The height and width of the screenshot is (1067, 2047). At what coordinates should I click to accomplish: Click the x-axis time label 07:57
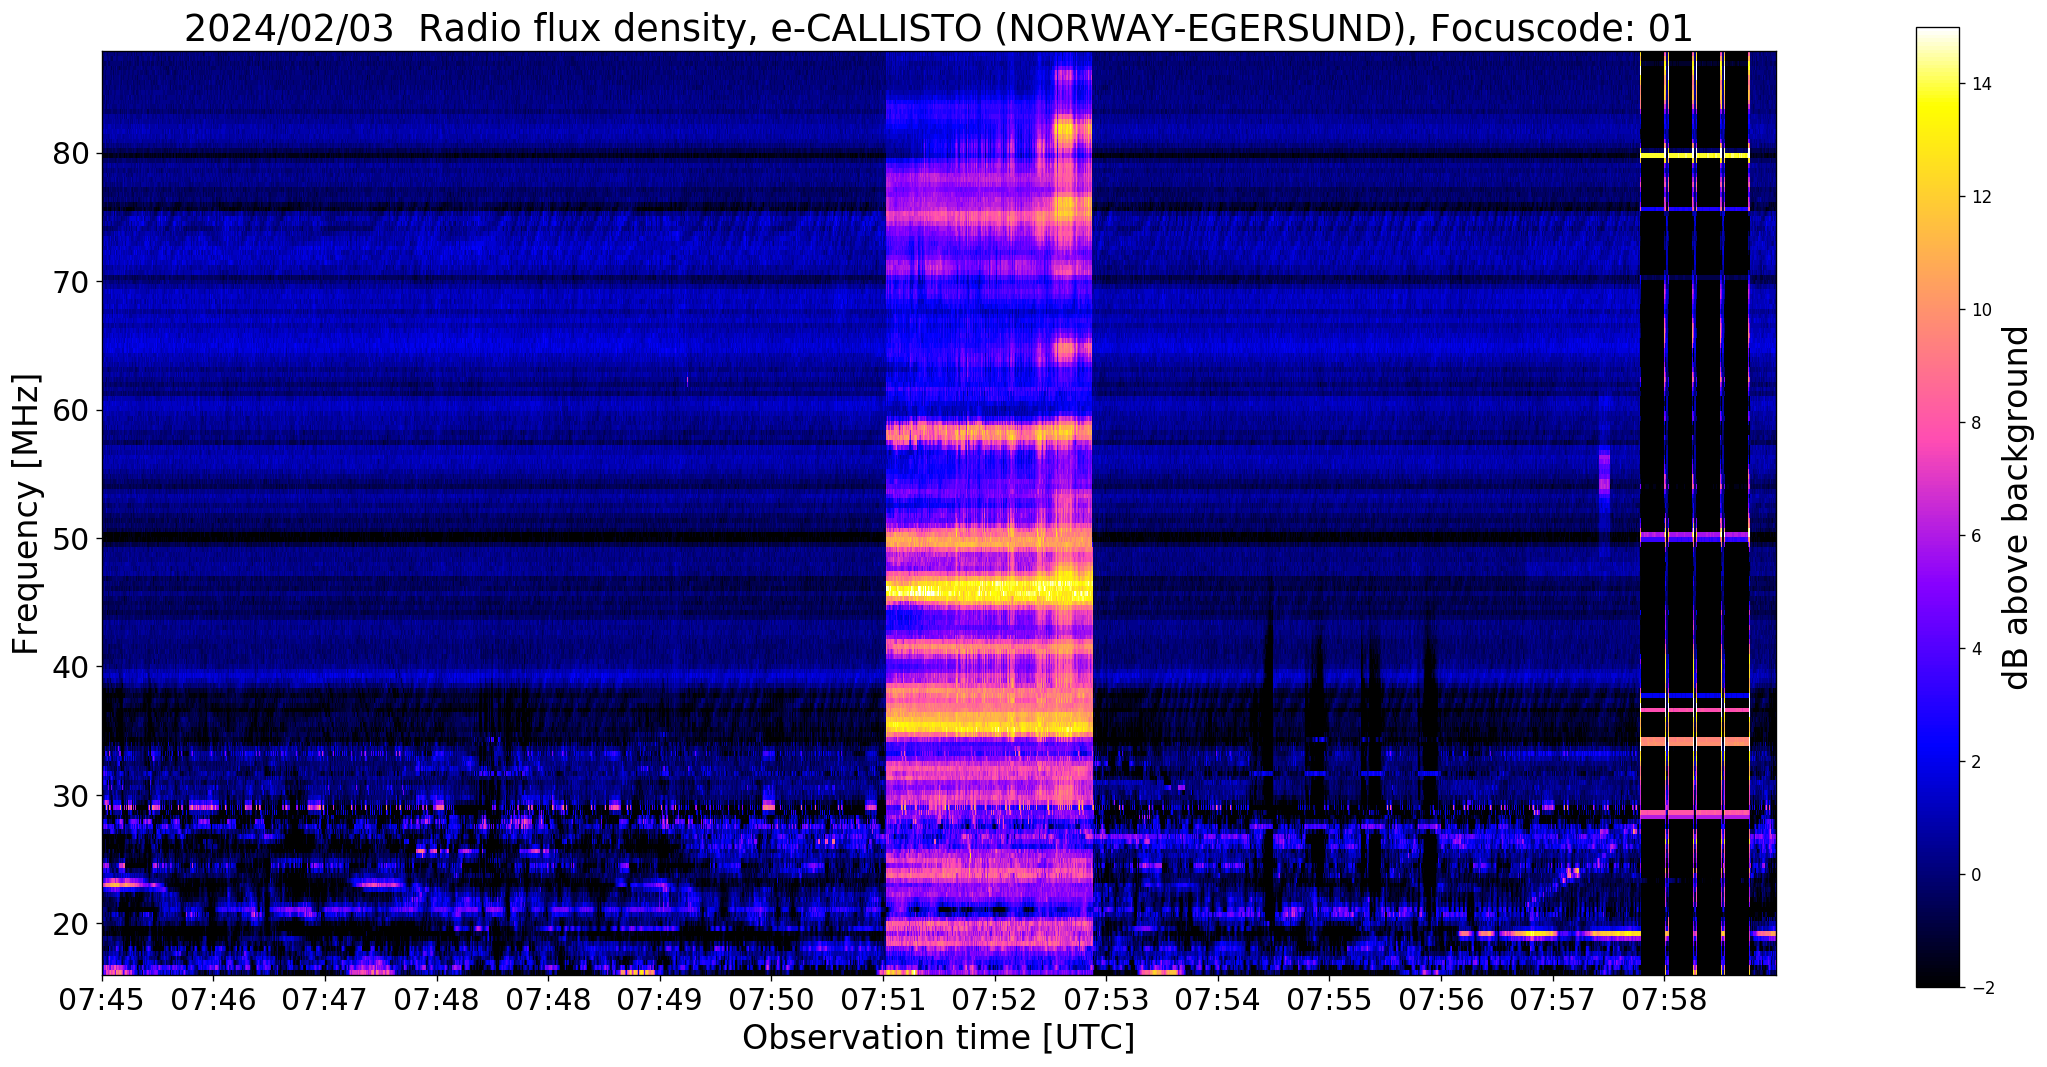click(1552, 998)
